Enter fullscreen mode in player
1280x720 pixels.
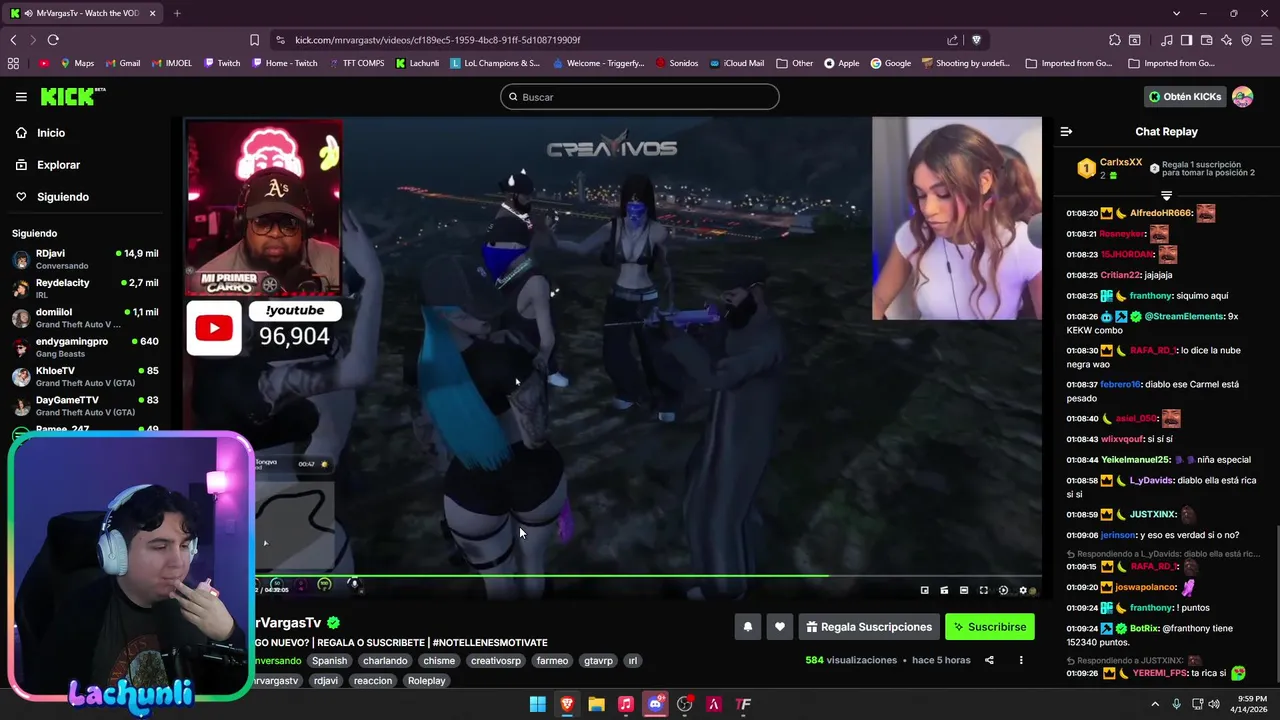pyautogui.click(x=984, y=590)
